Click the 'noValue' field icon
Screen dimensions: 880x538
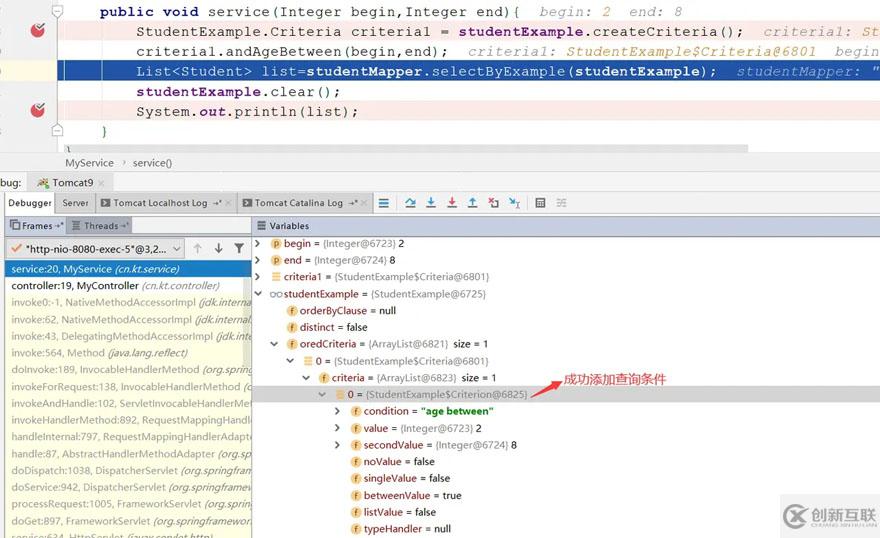[x=356, y=462]
